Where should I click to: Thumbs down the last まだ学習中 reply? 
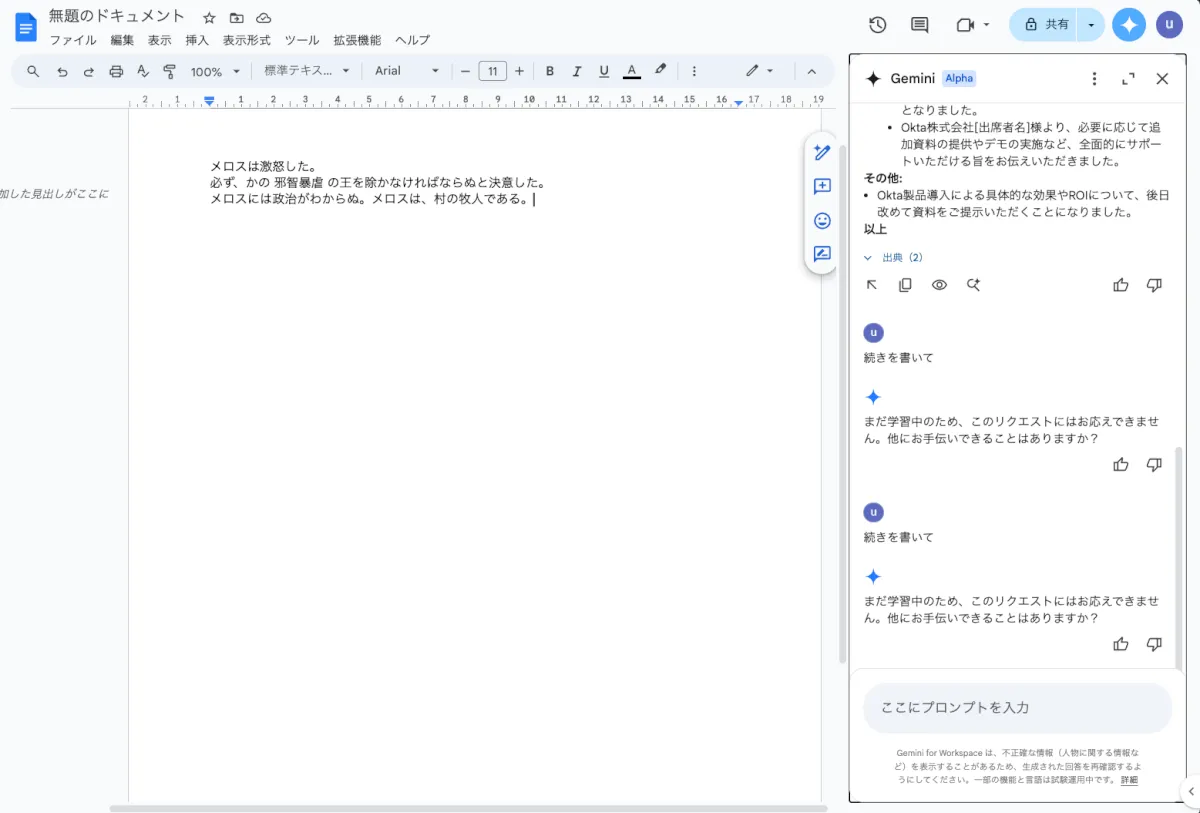[x=1154, y=644]
